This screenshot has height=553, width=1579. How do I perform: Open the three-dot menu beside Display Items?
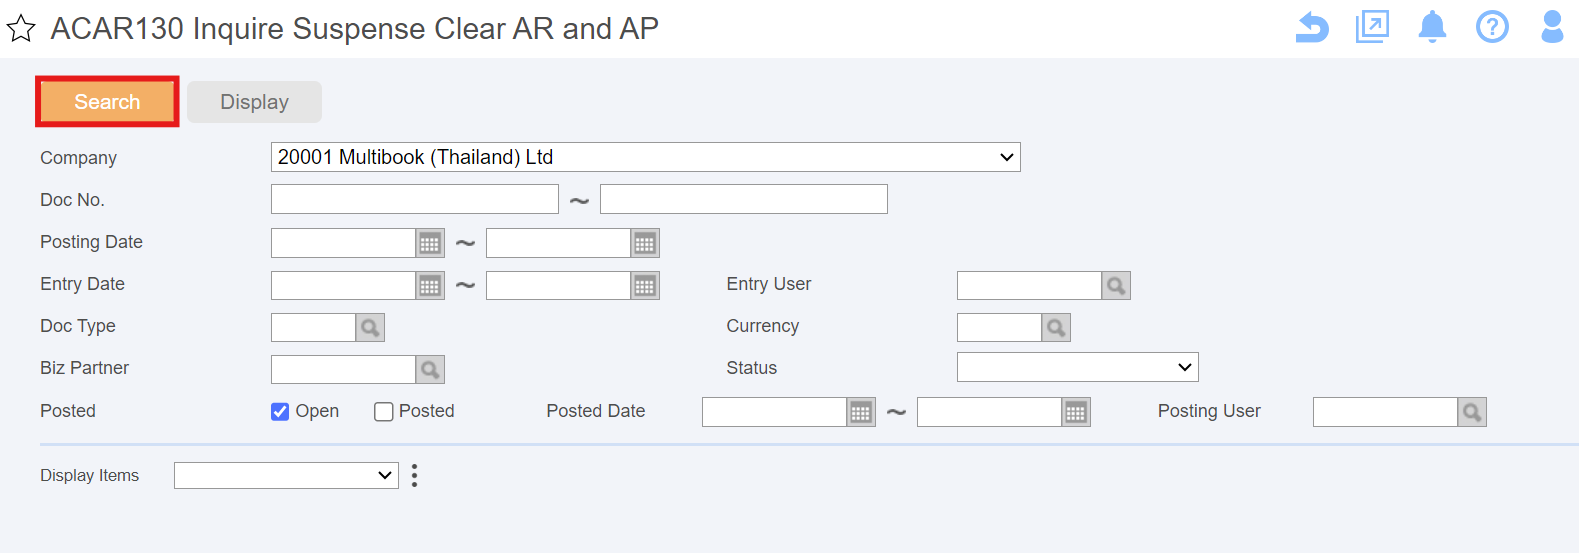pyautogui.click(x=414, y=475)
